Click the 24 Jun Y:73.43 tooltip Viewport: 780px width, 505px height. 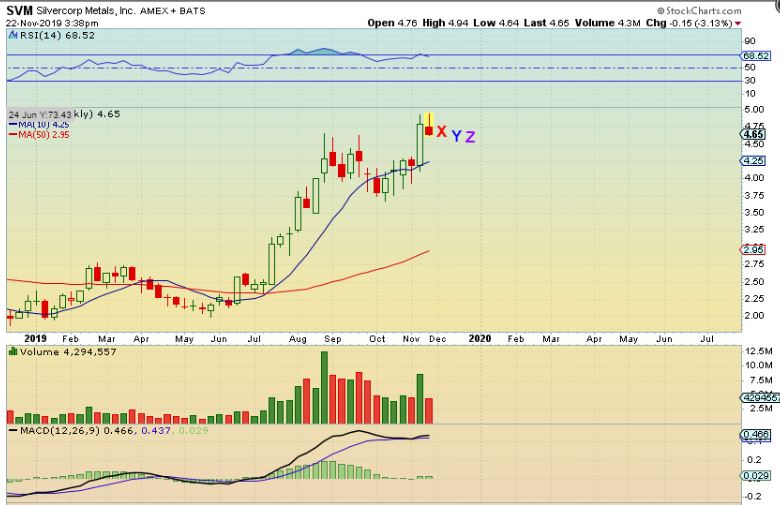coord(40,115)
